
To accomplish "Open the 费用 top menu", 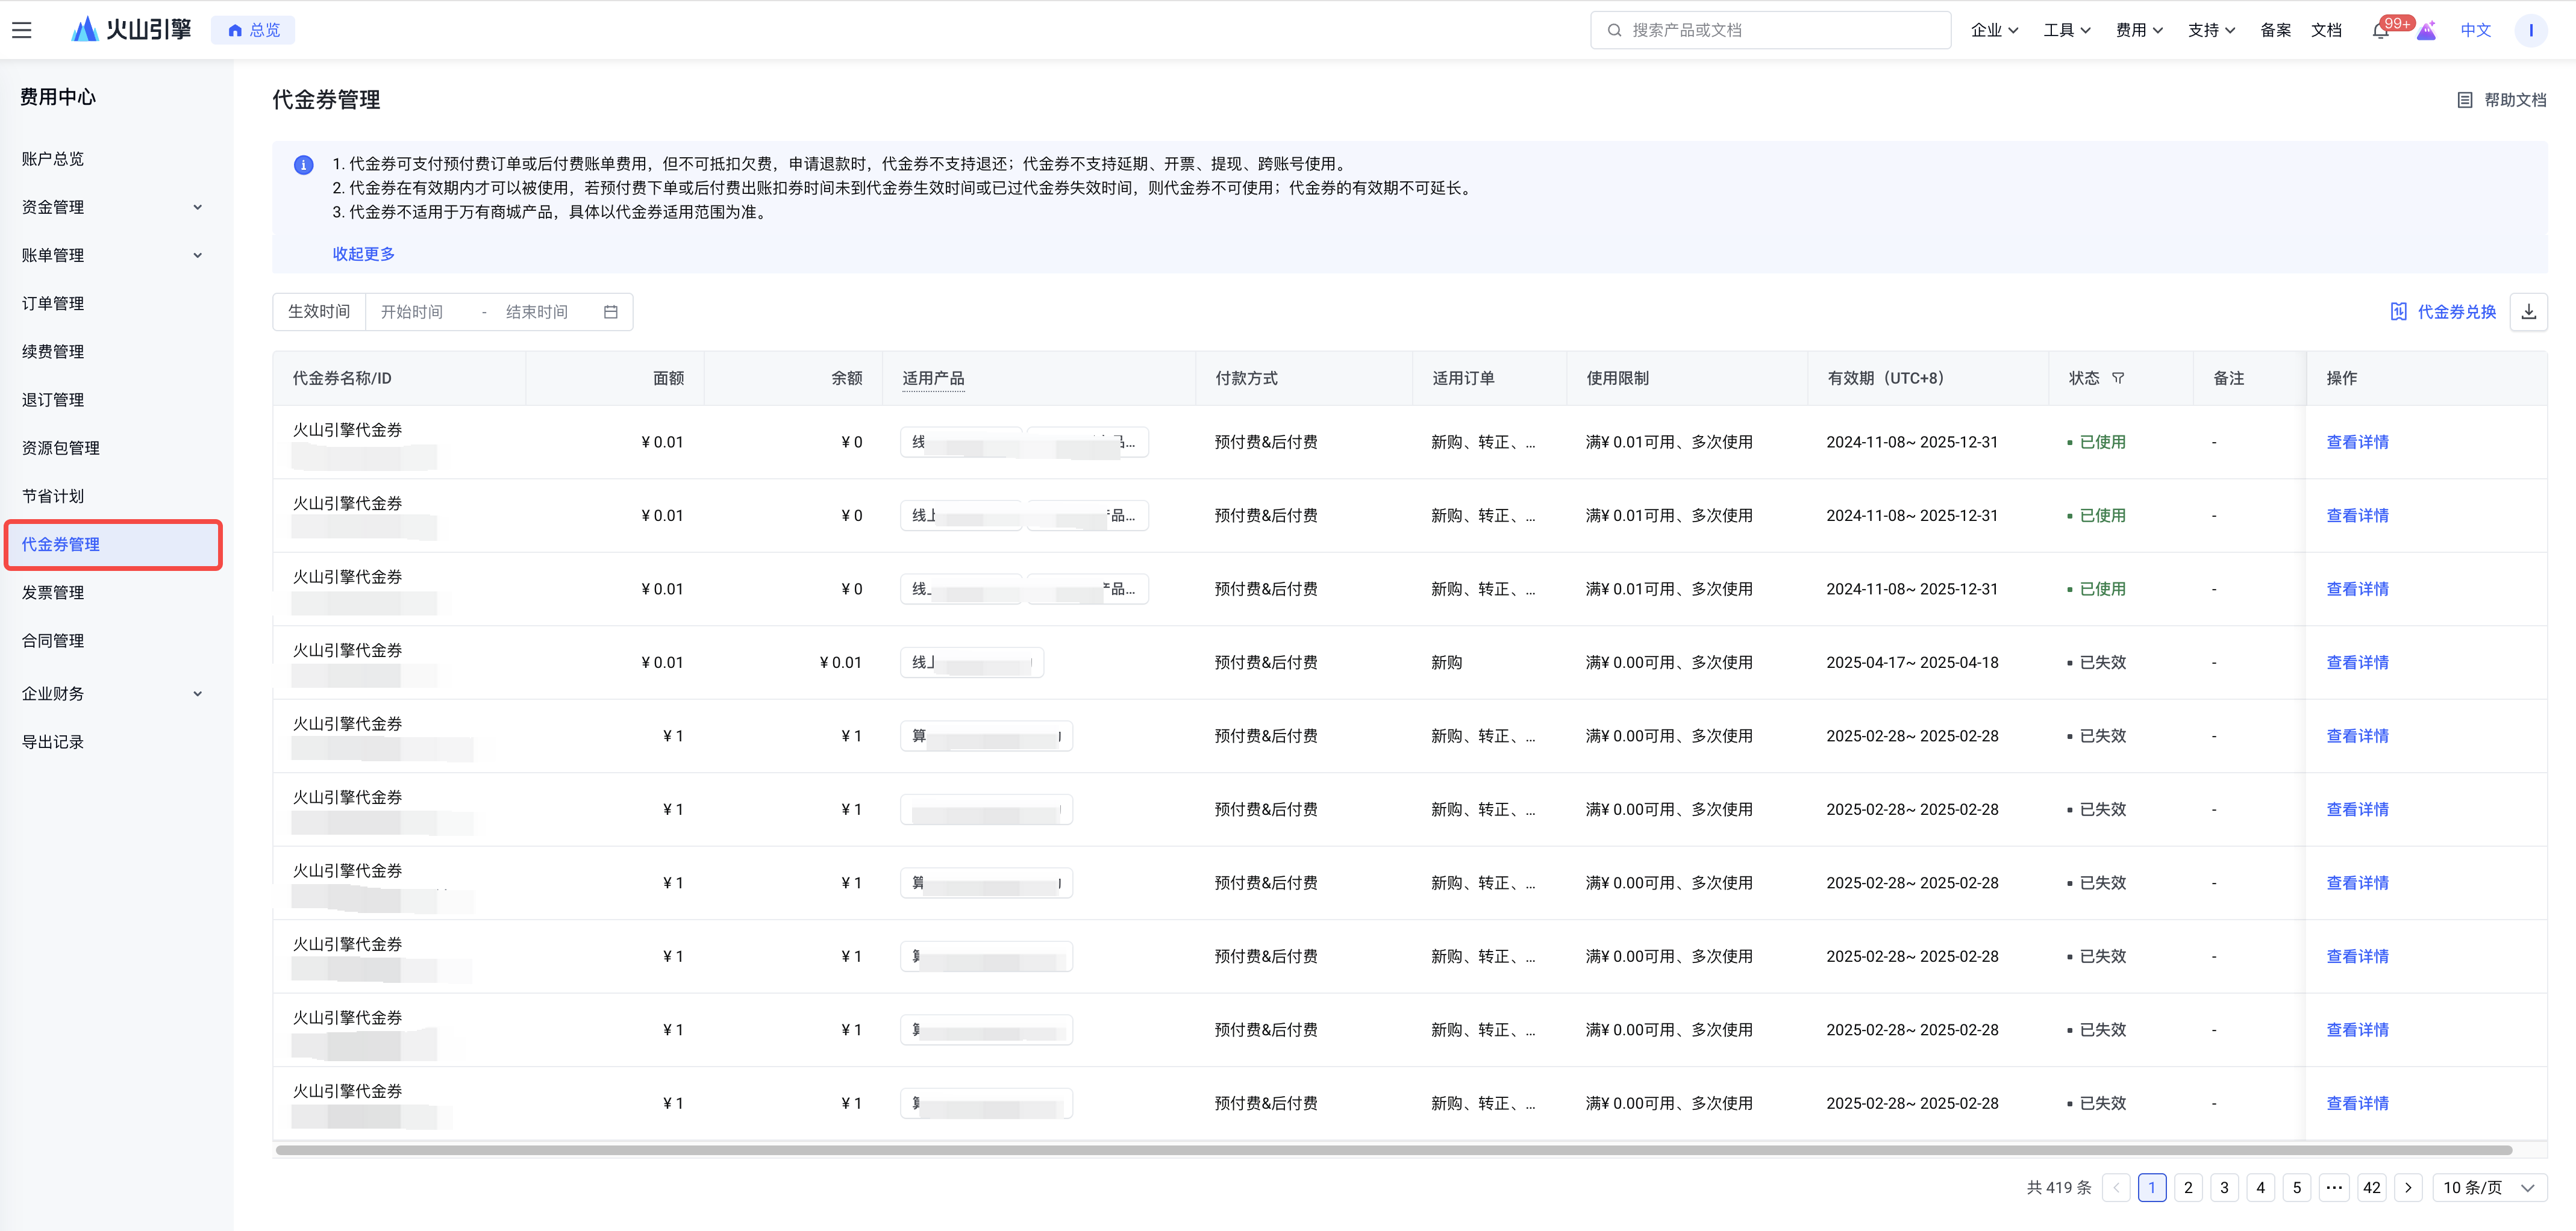I will pyautogui.click(x=2139, y=30).
